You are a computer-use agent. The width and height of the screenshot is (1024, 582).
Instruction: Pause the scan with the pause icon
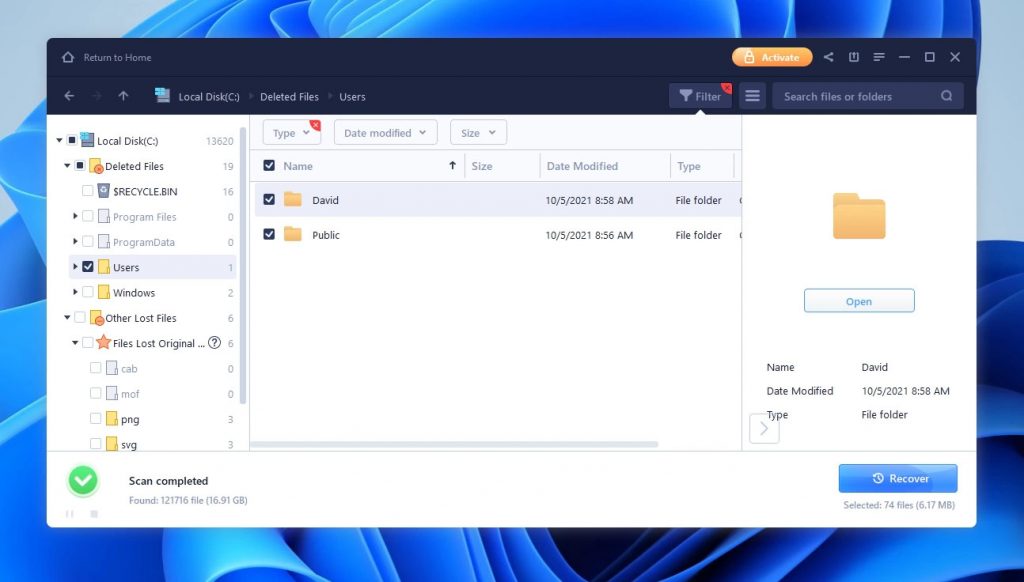point(70,513)
